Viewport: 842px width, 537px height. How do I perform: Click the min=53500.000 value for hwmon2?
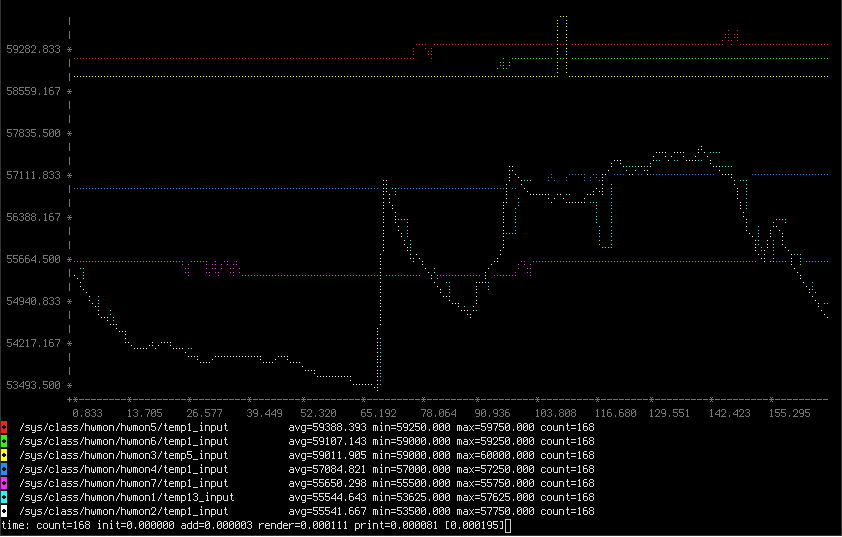click(411, 511)
